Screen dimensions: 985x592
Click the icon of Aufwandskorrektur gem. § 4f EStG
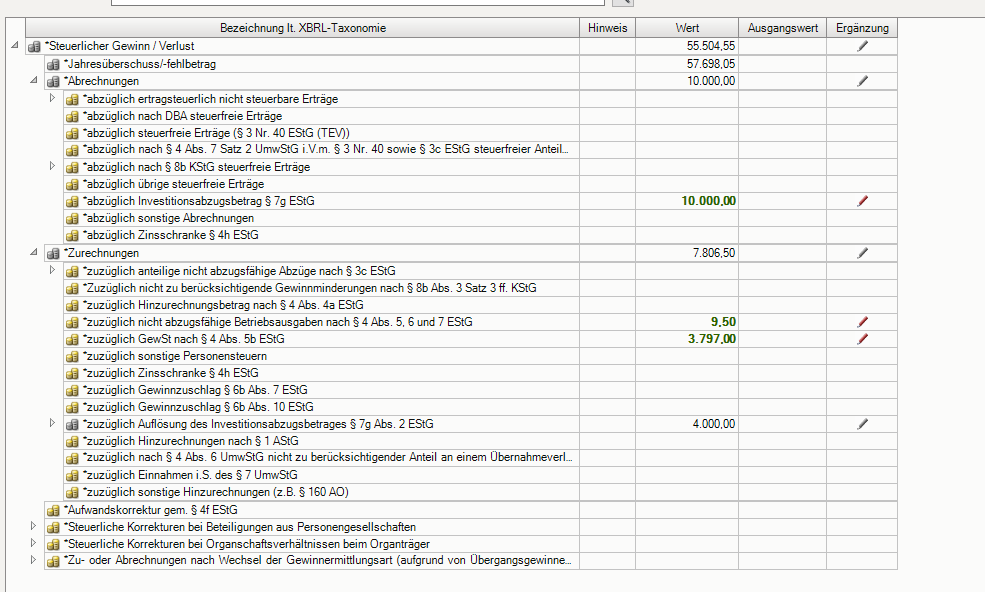click(53, 510)
